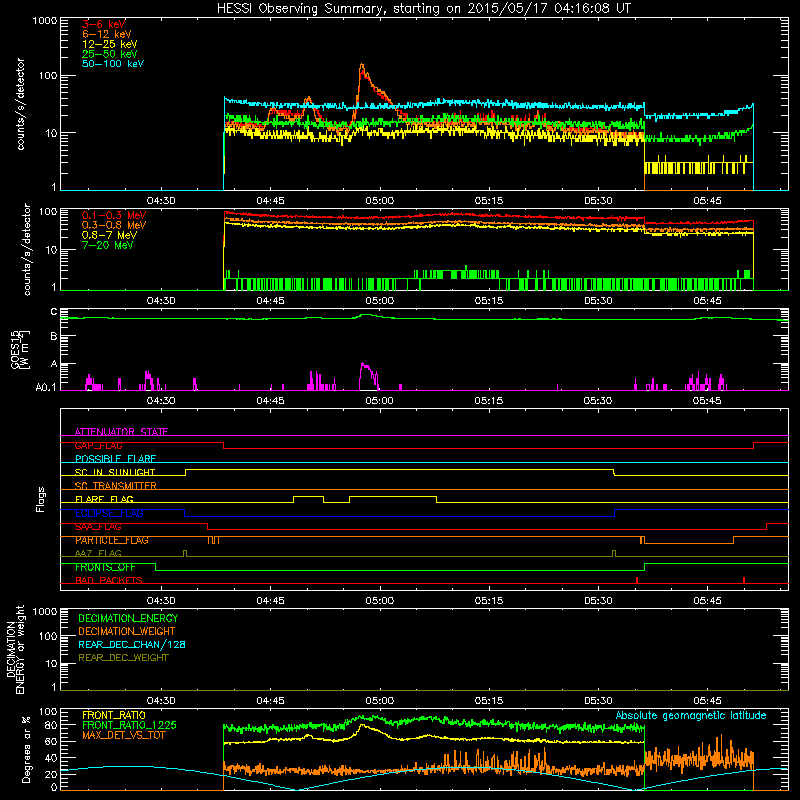Screen dimensions: 800x800
Task: Select the 0.1-0.3 MeV legend label
Action: coord(113,215)
